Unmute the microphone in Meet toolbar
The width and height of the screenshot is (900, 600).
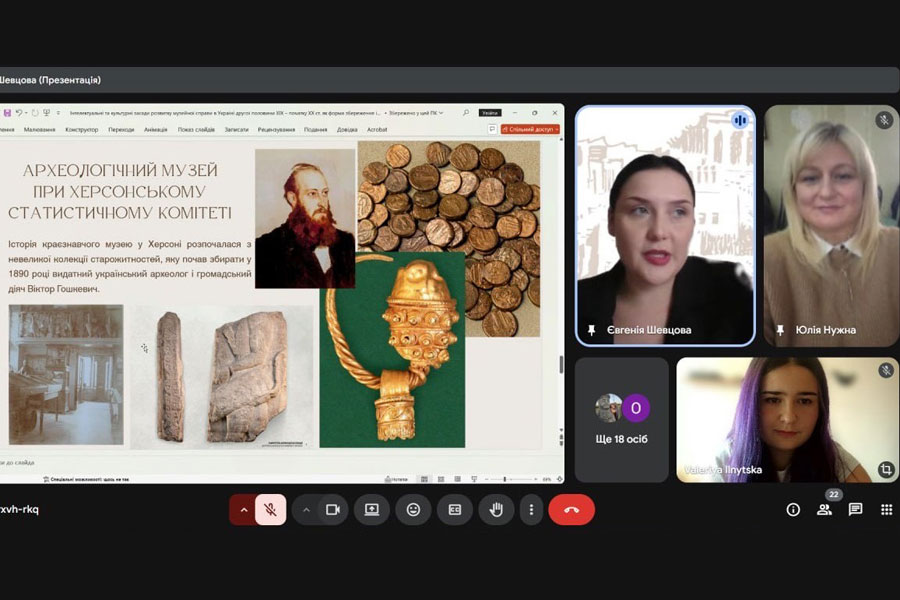(270, 510)
